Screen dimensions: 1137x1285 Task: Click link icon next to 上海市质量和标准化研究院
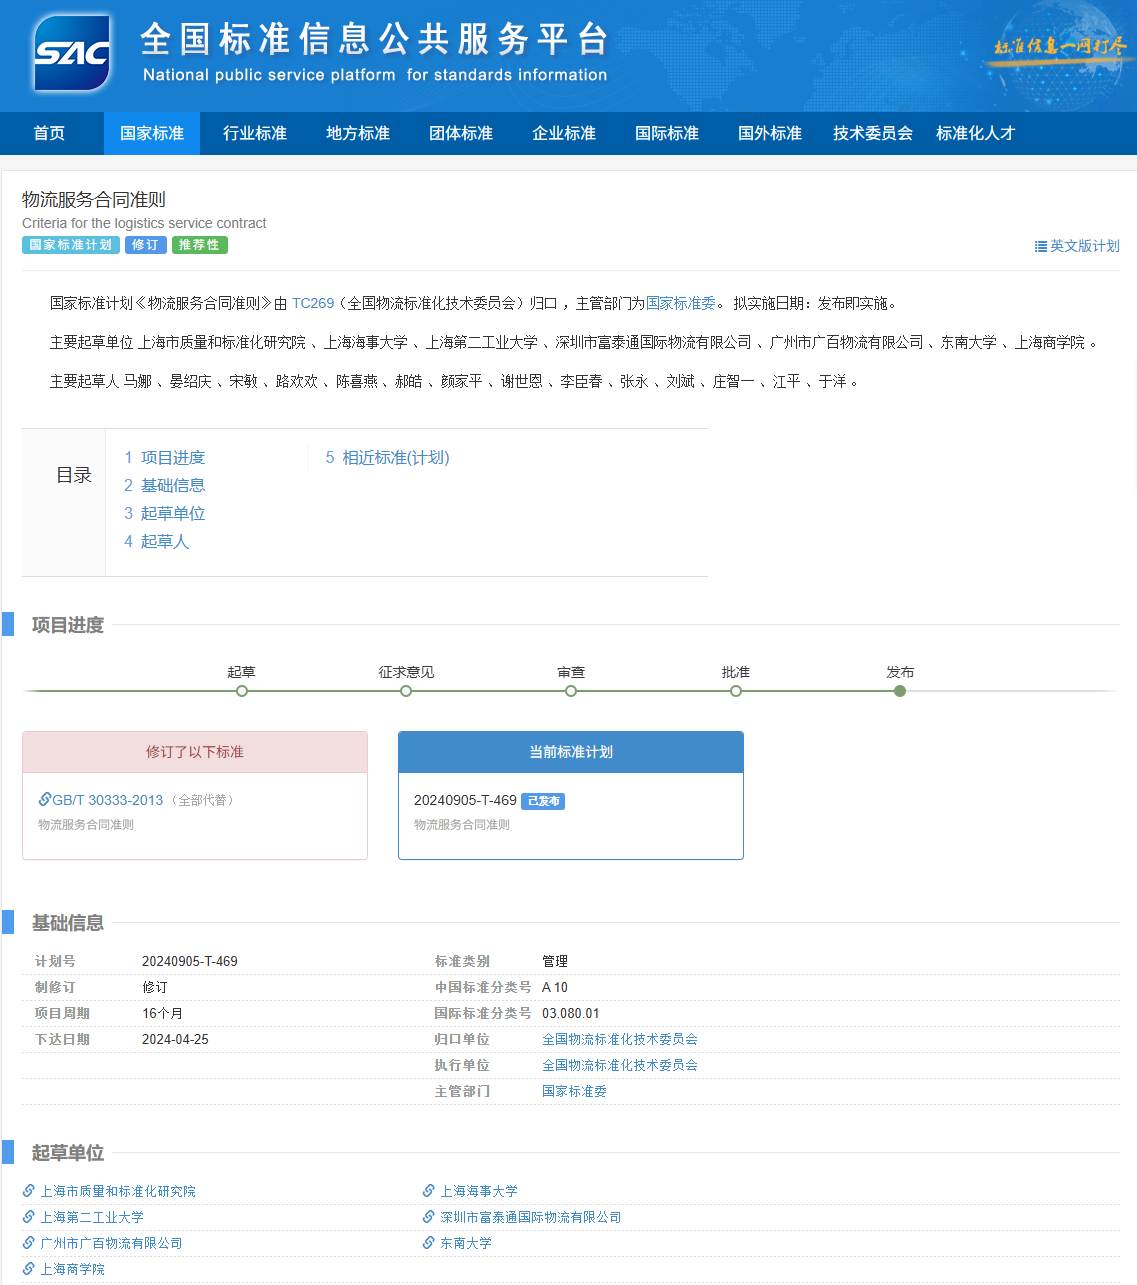[x=29, y=1190]
